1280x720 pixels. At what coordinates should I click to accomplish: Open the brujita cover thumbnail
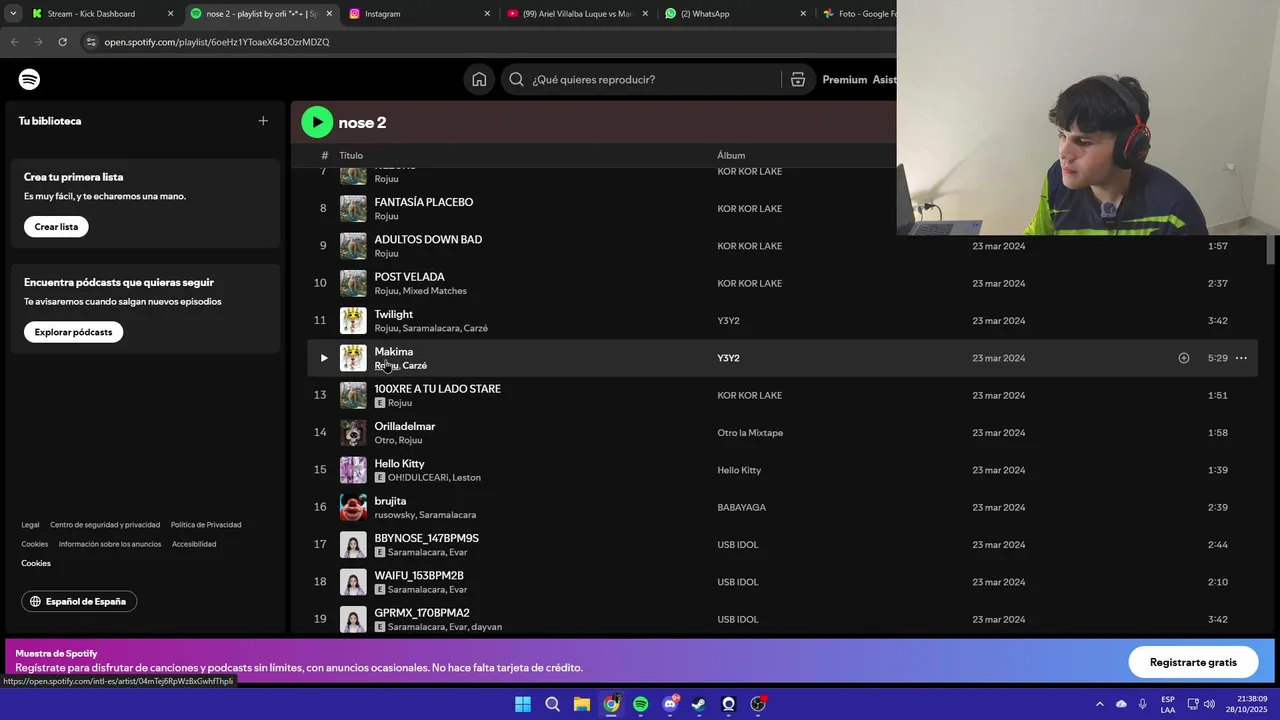[x=353, y=507]
